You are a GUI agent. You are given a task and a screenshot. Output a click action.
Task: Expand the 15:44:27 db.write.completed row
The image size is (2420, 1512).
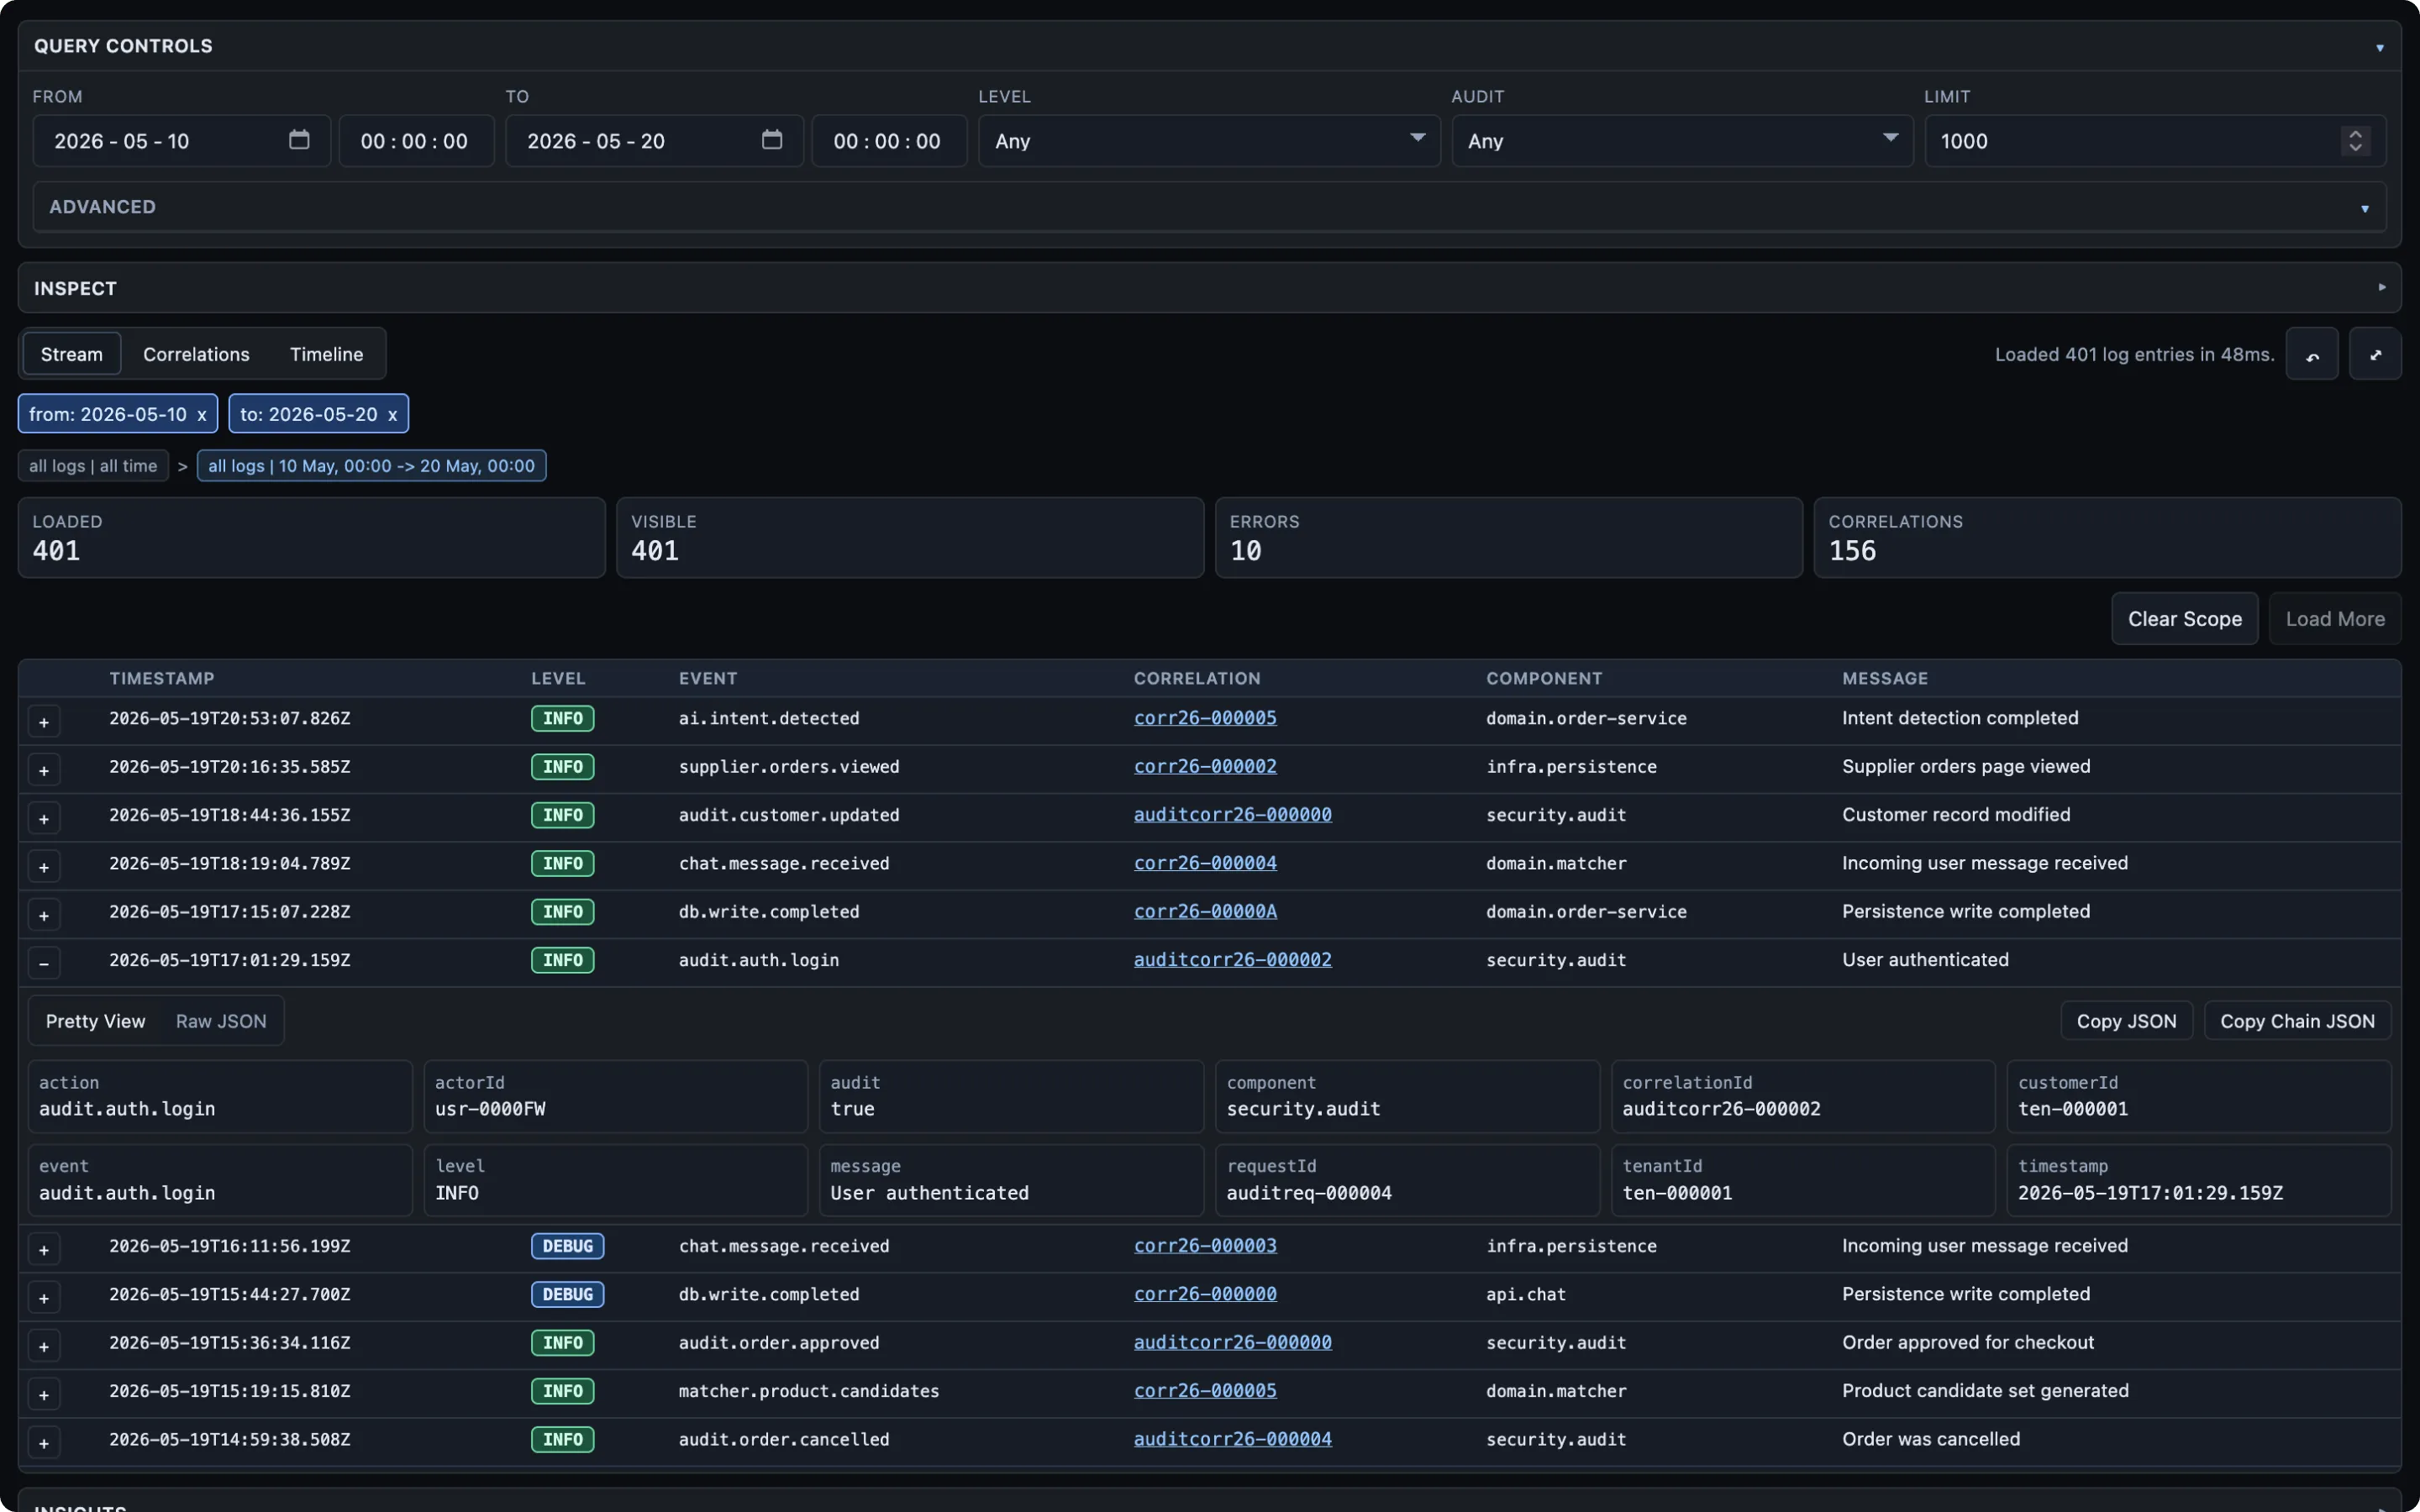(44, 1298)
